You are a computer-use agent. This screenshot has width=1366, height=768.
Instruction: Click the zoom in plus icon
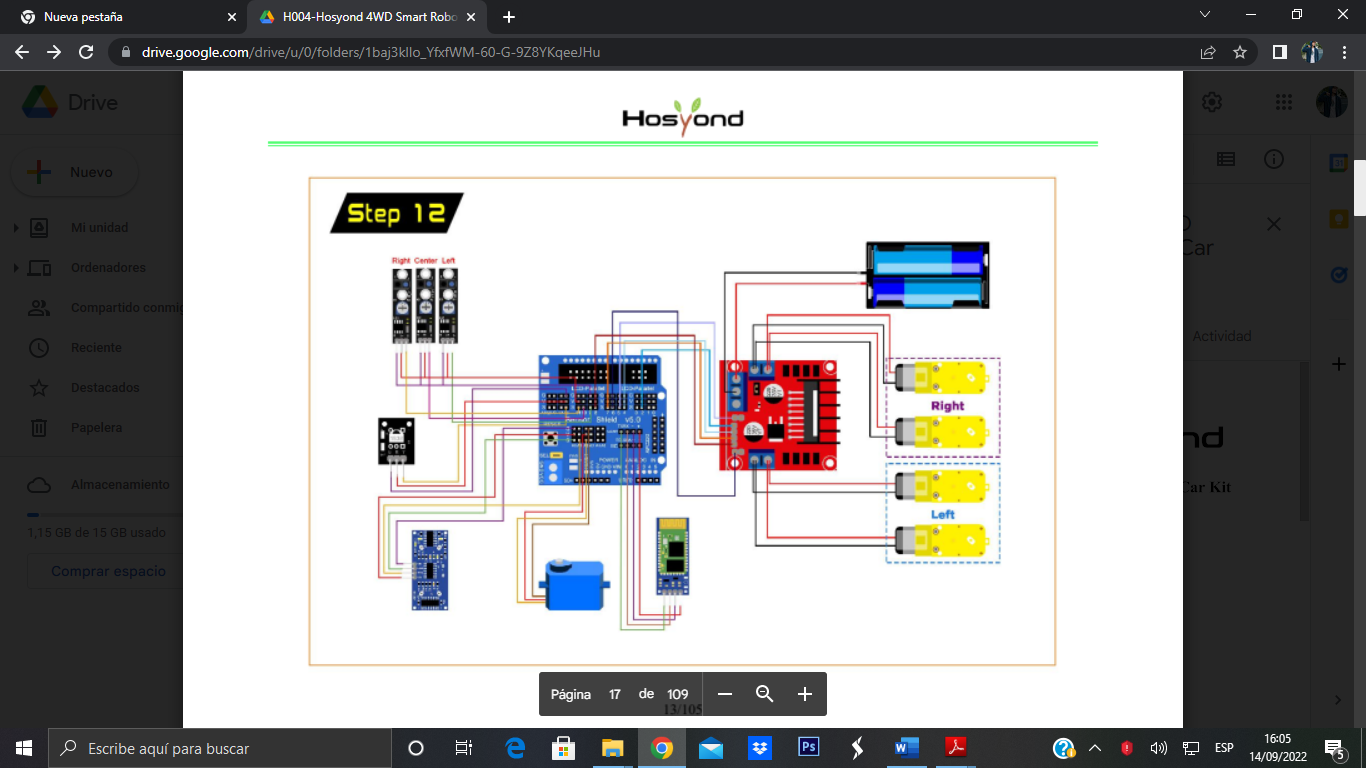804,694
